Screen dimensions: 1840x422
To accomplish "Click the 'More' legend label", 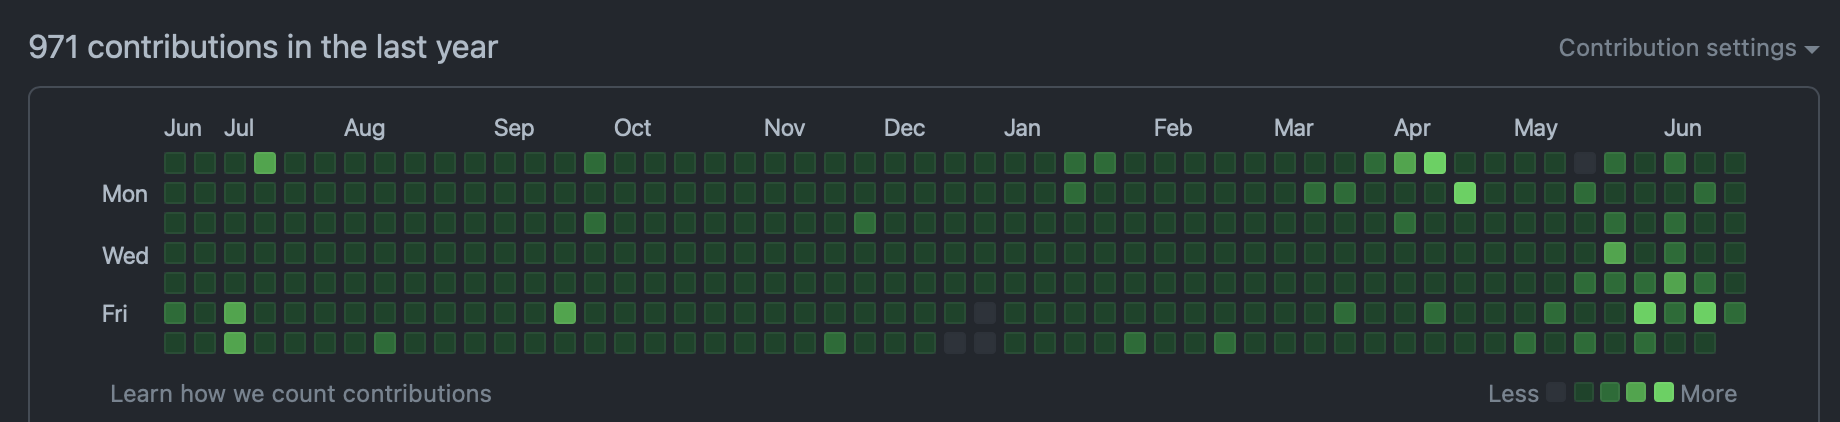I will click(x=1708, y=394).
